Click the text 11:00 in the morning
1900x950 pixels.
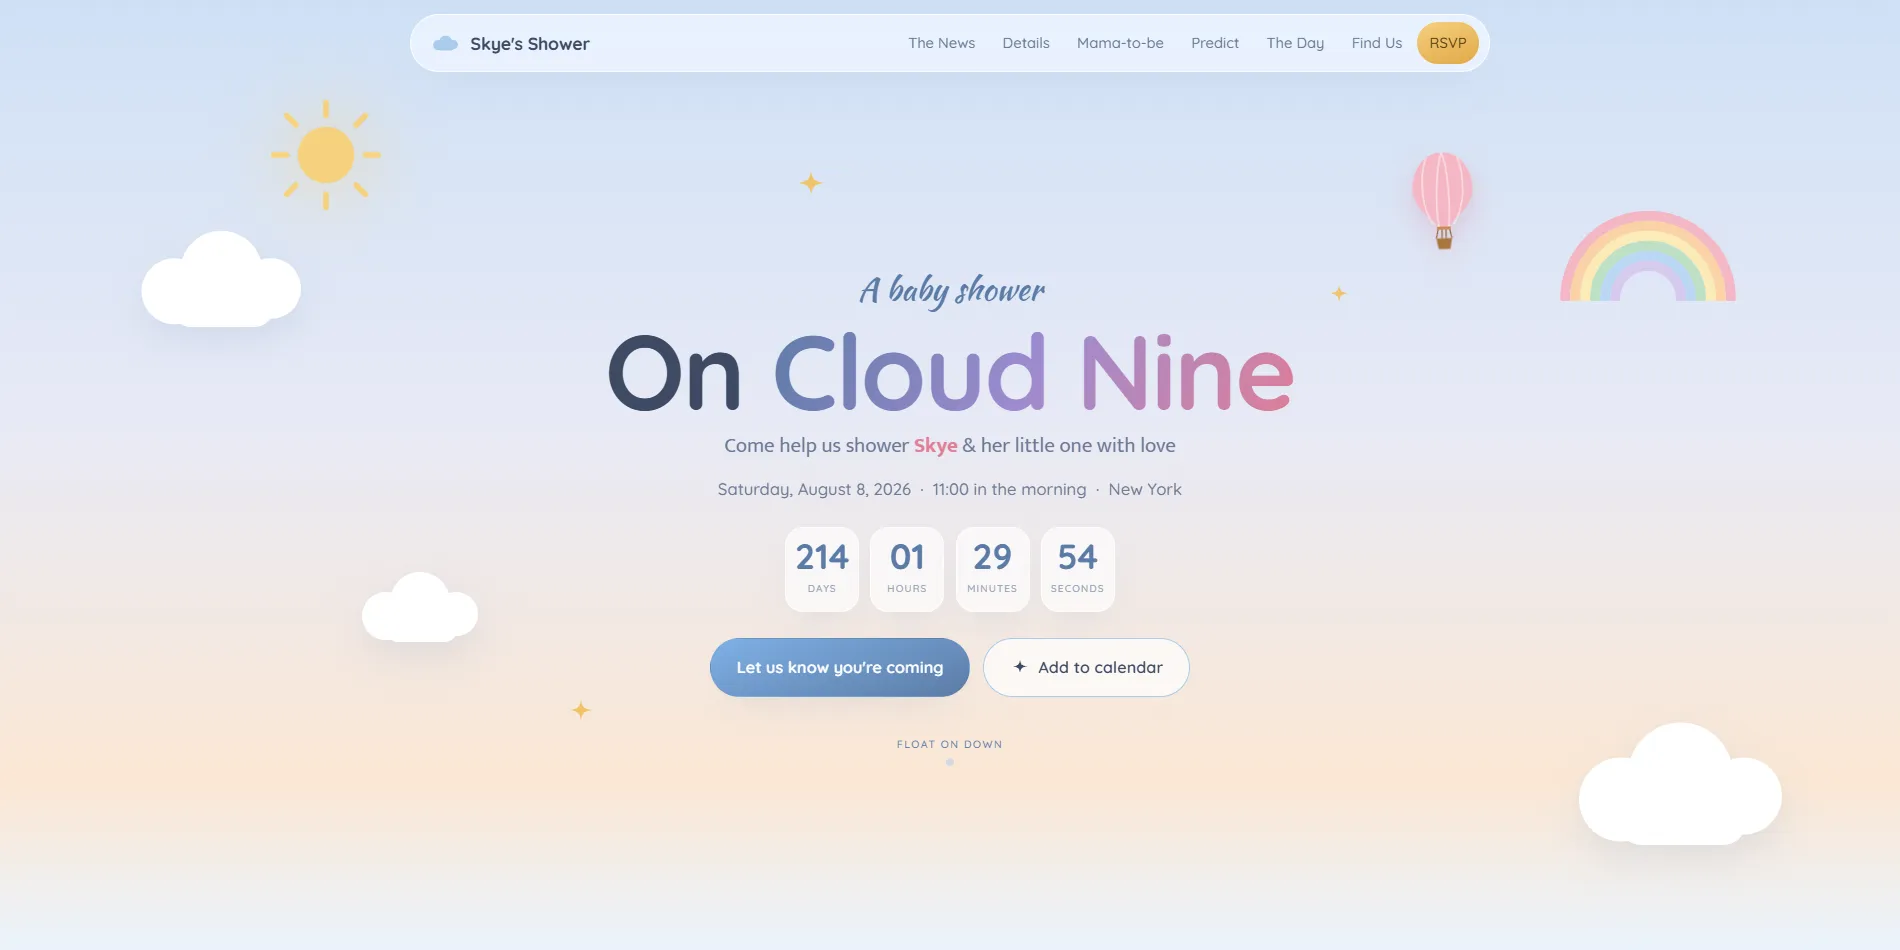[1009, 489]
